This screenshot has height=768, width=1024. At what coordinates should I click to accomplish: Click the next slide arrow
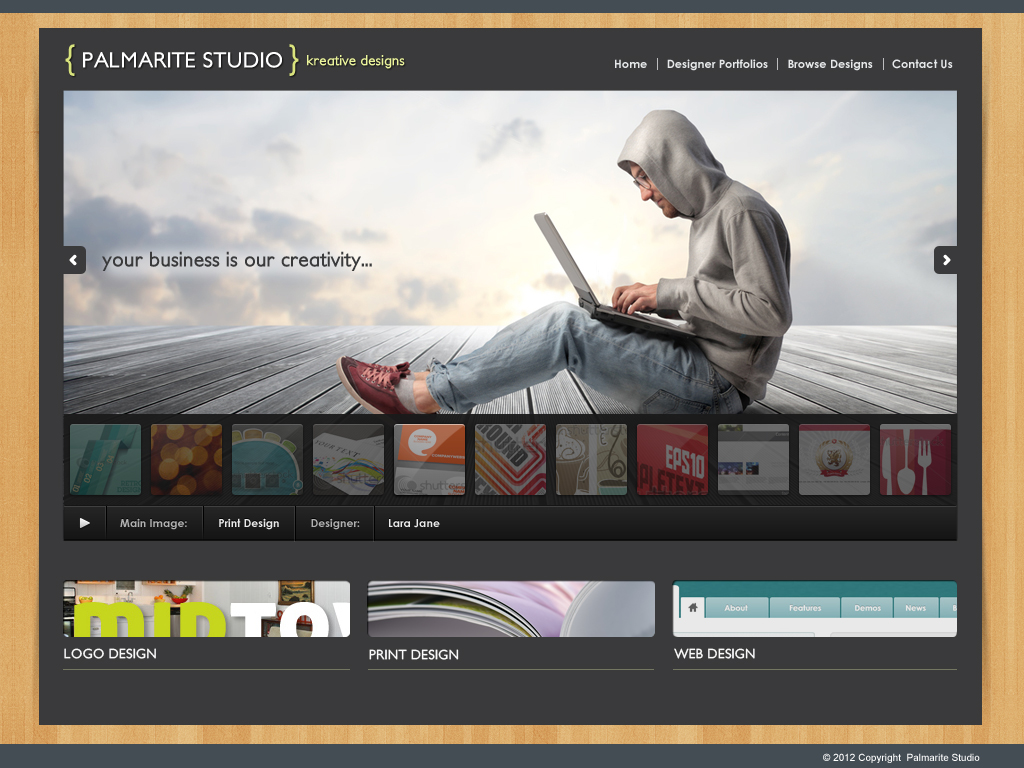pos(945,260)
